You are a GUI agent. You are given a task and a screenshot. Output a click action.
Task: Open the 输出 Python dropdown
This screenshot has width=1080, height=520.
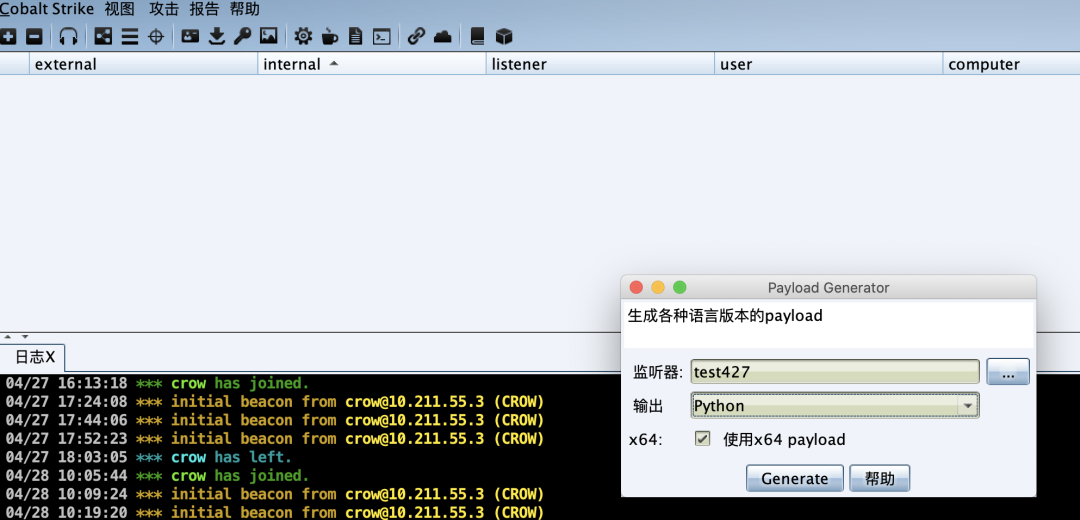coord(835,406)
